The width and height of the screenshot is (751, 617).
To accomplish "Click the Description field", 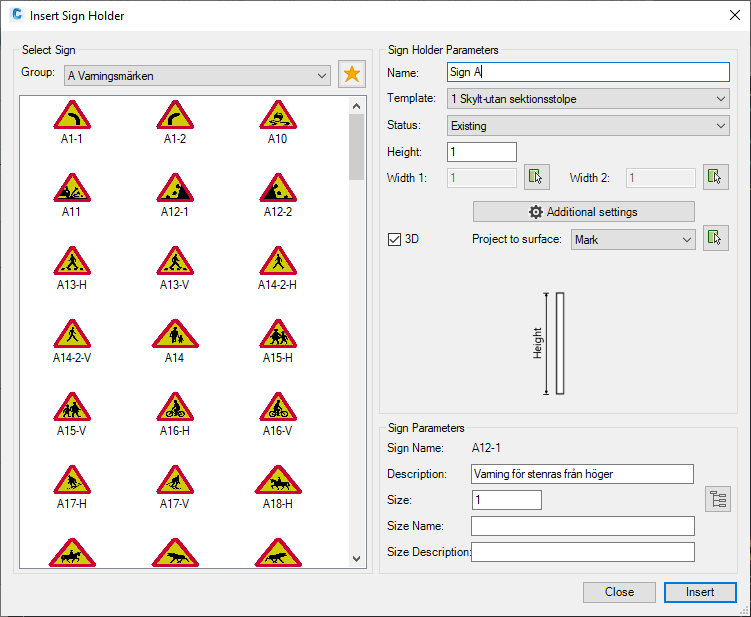I will click(x=582, y=474).
